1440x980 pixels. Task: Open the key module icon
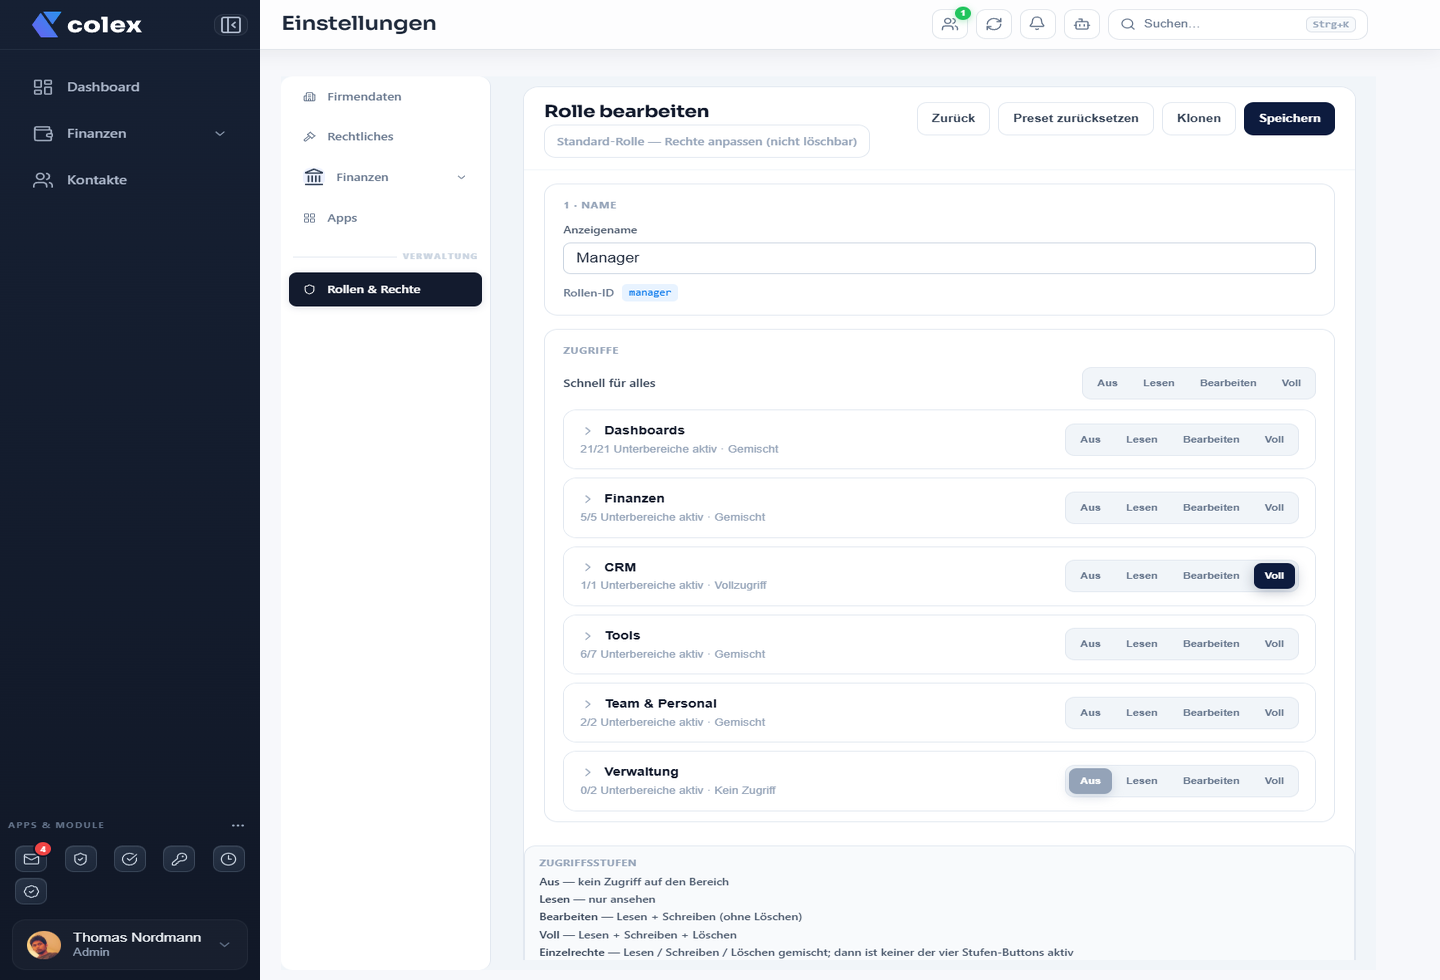tap(179, 859)
